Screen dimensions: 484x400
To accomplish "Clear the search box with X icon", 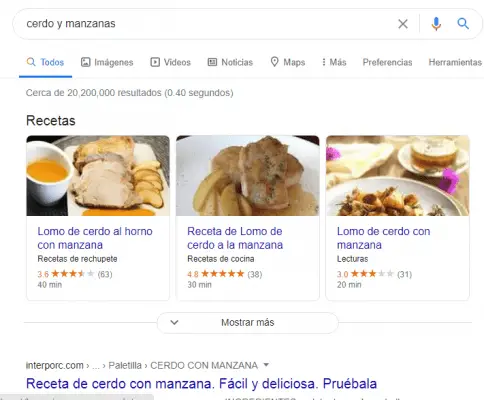I will click(403, 24).
